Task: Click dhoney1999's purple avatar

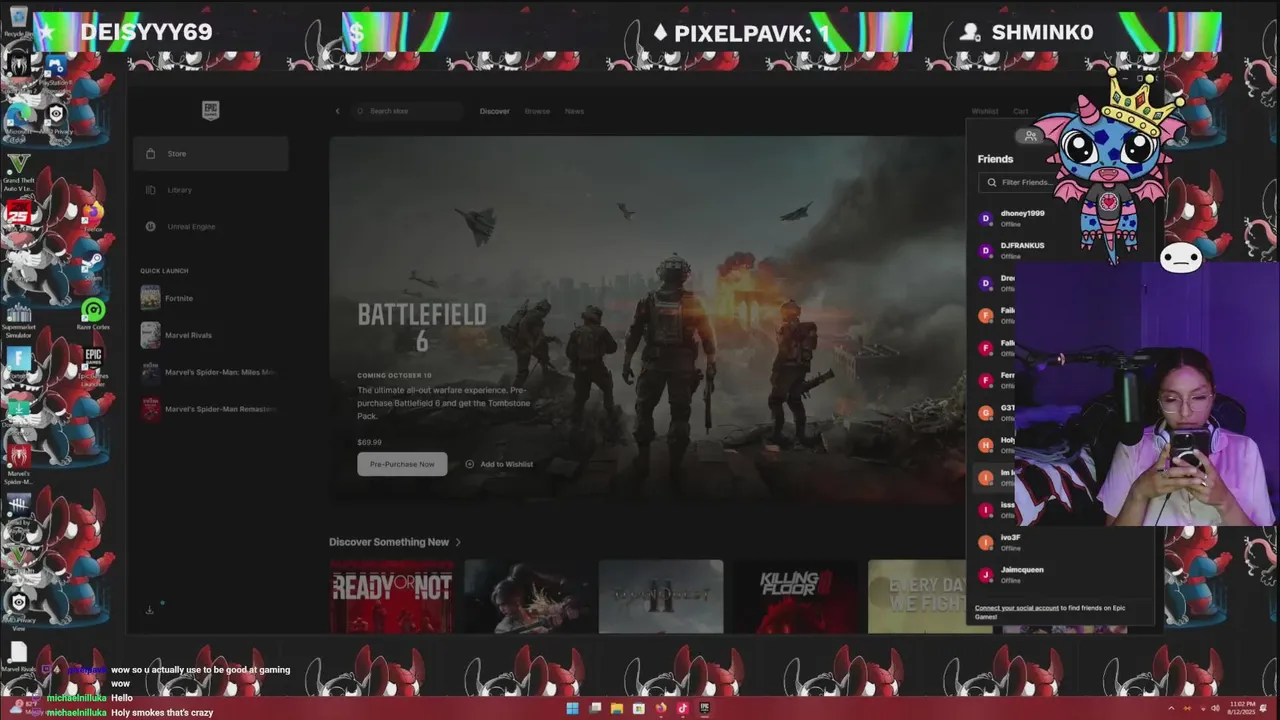Action: pos(986,218)
